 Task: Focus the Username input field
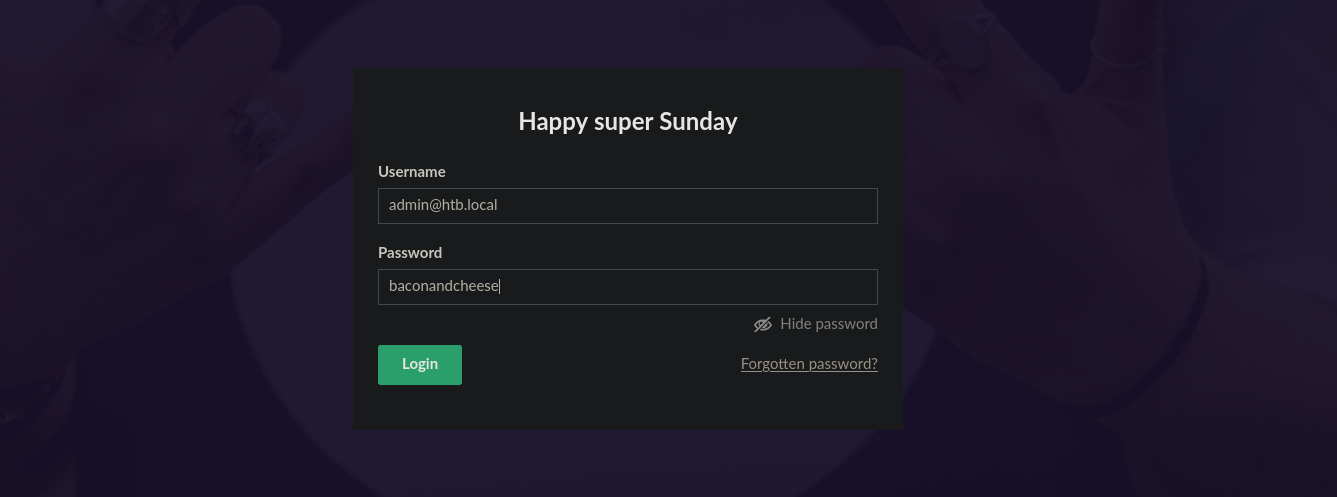click(x=627, y=206)
